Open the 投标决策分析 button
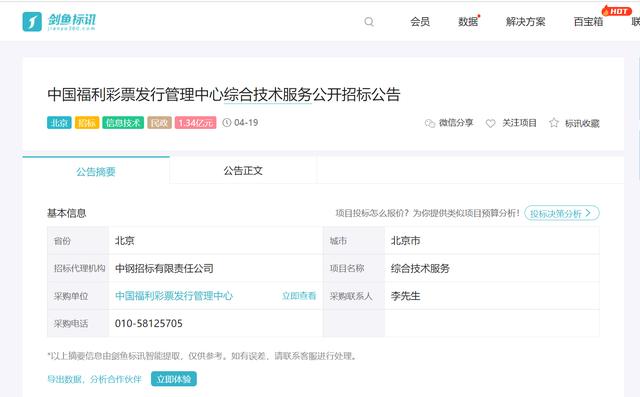640x397 pixels. coord(562,213)
